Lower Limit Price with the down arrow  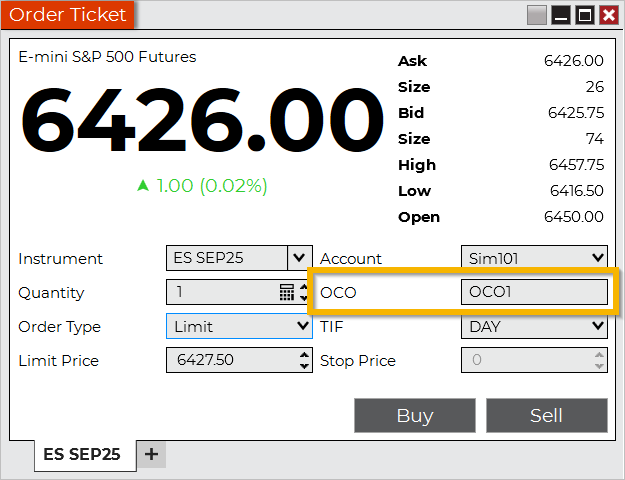(x=304, y=366)
